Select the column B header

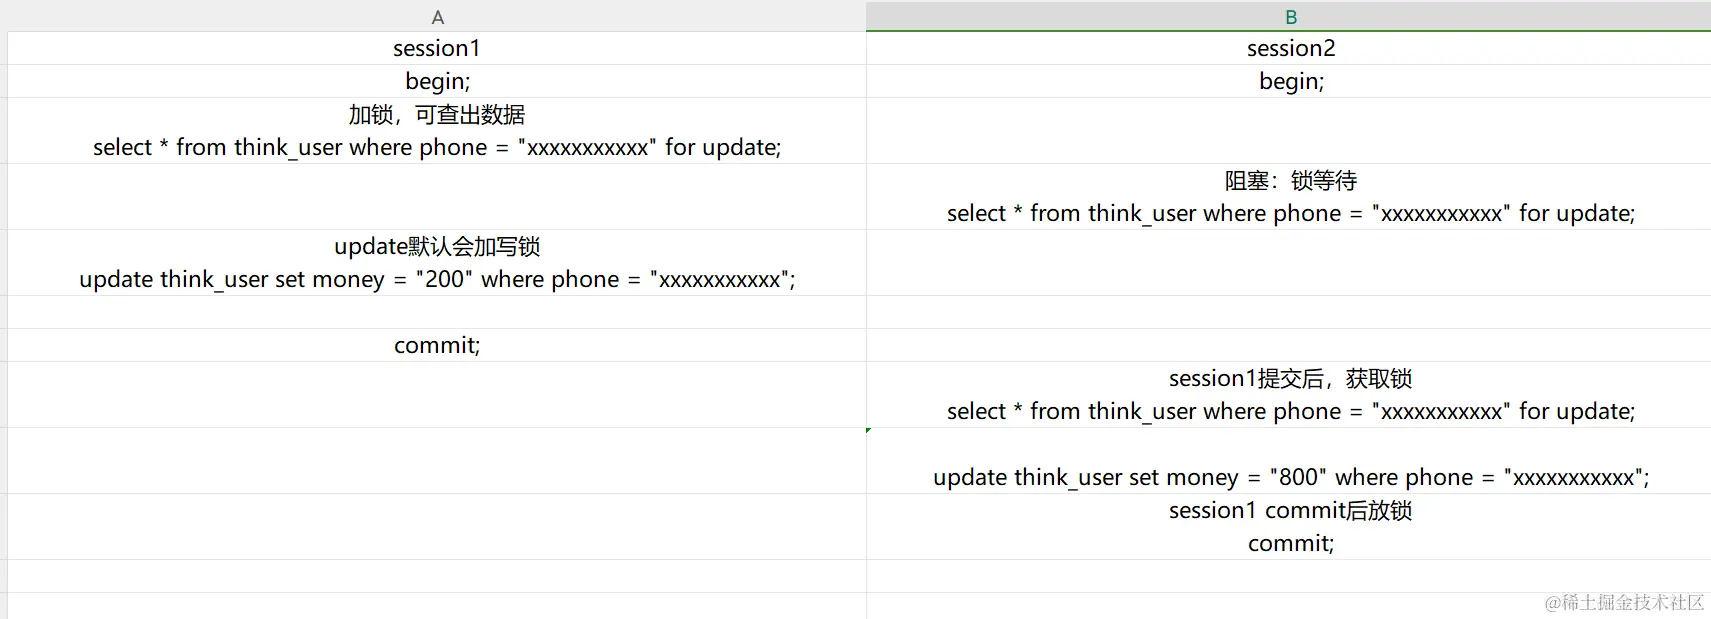coord(1290,17)
